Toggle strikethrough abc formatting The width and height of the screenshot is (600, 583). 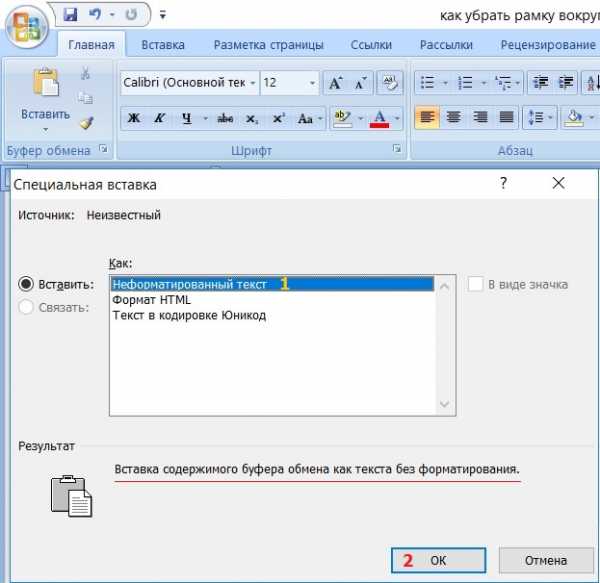[225, 118]
